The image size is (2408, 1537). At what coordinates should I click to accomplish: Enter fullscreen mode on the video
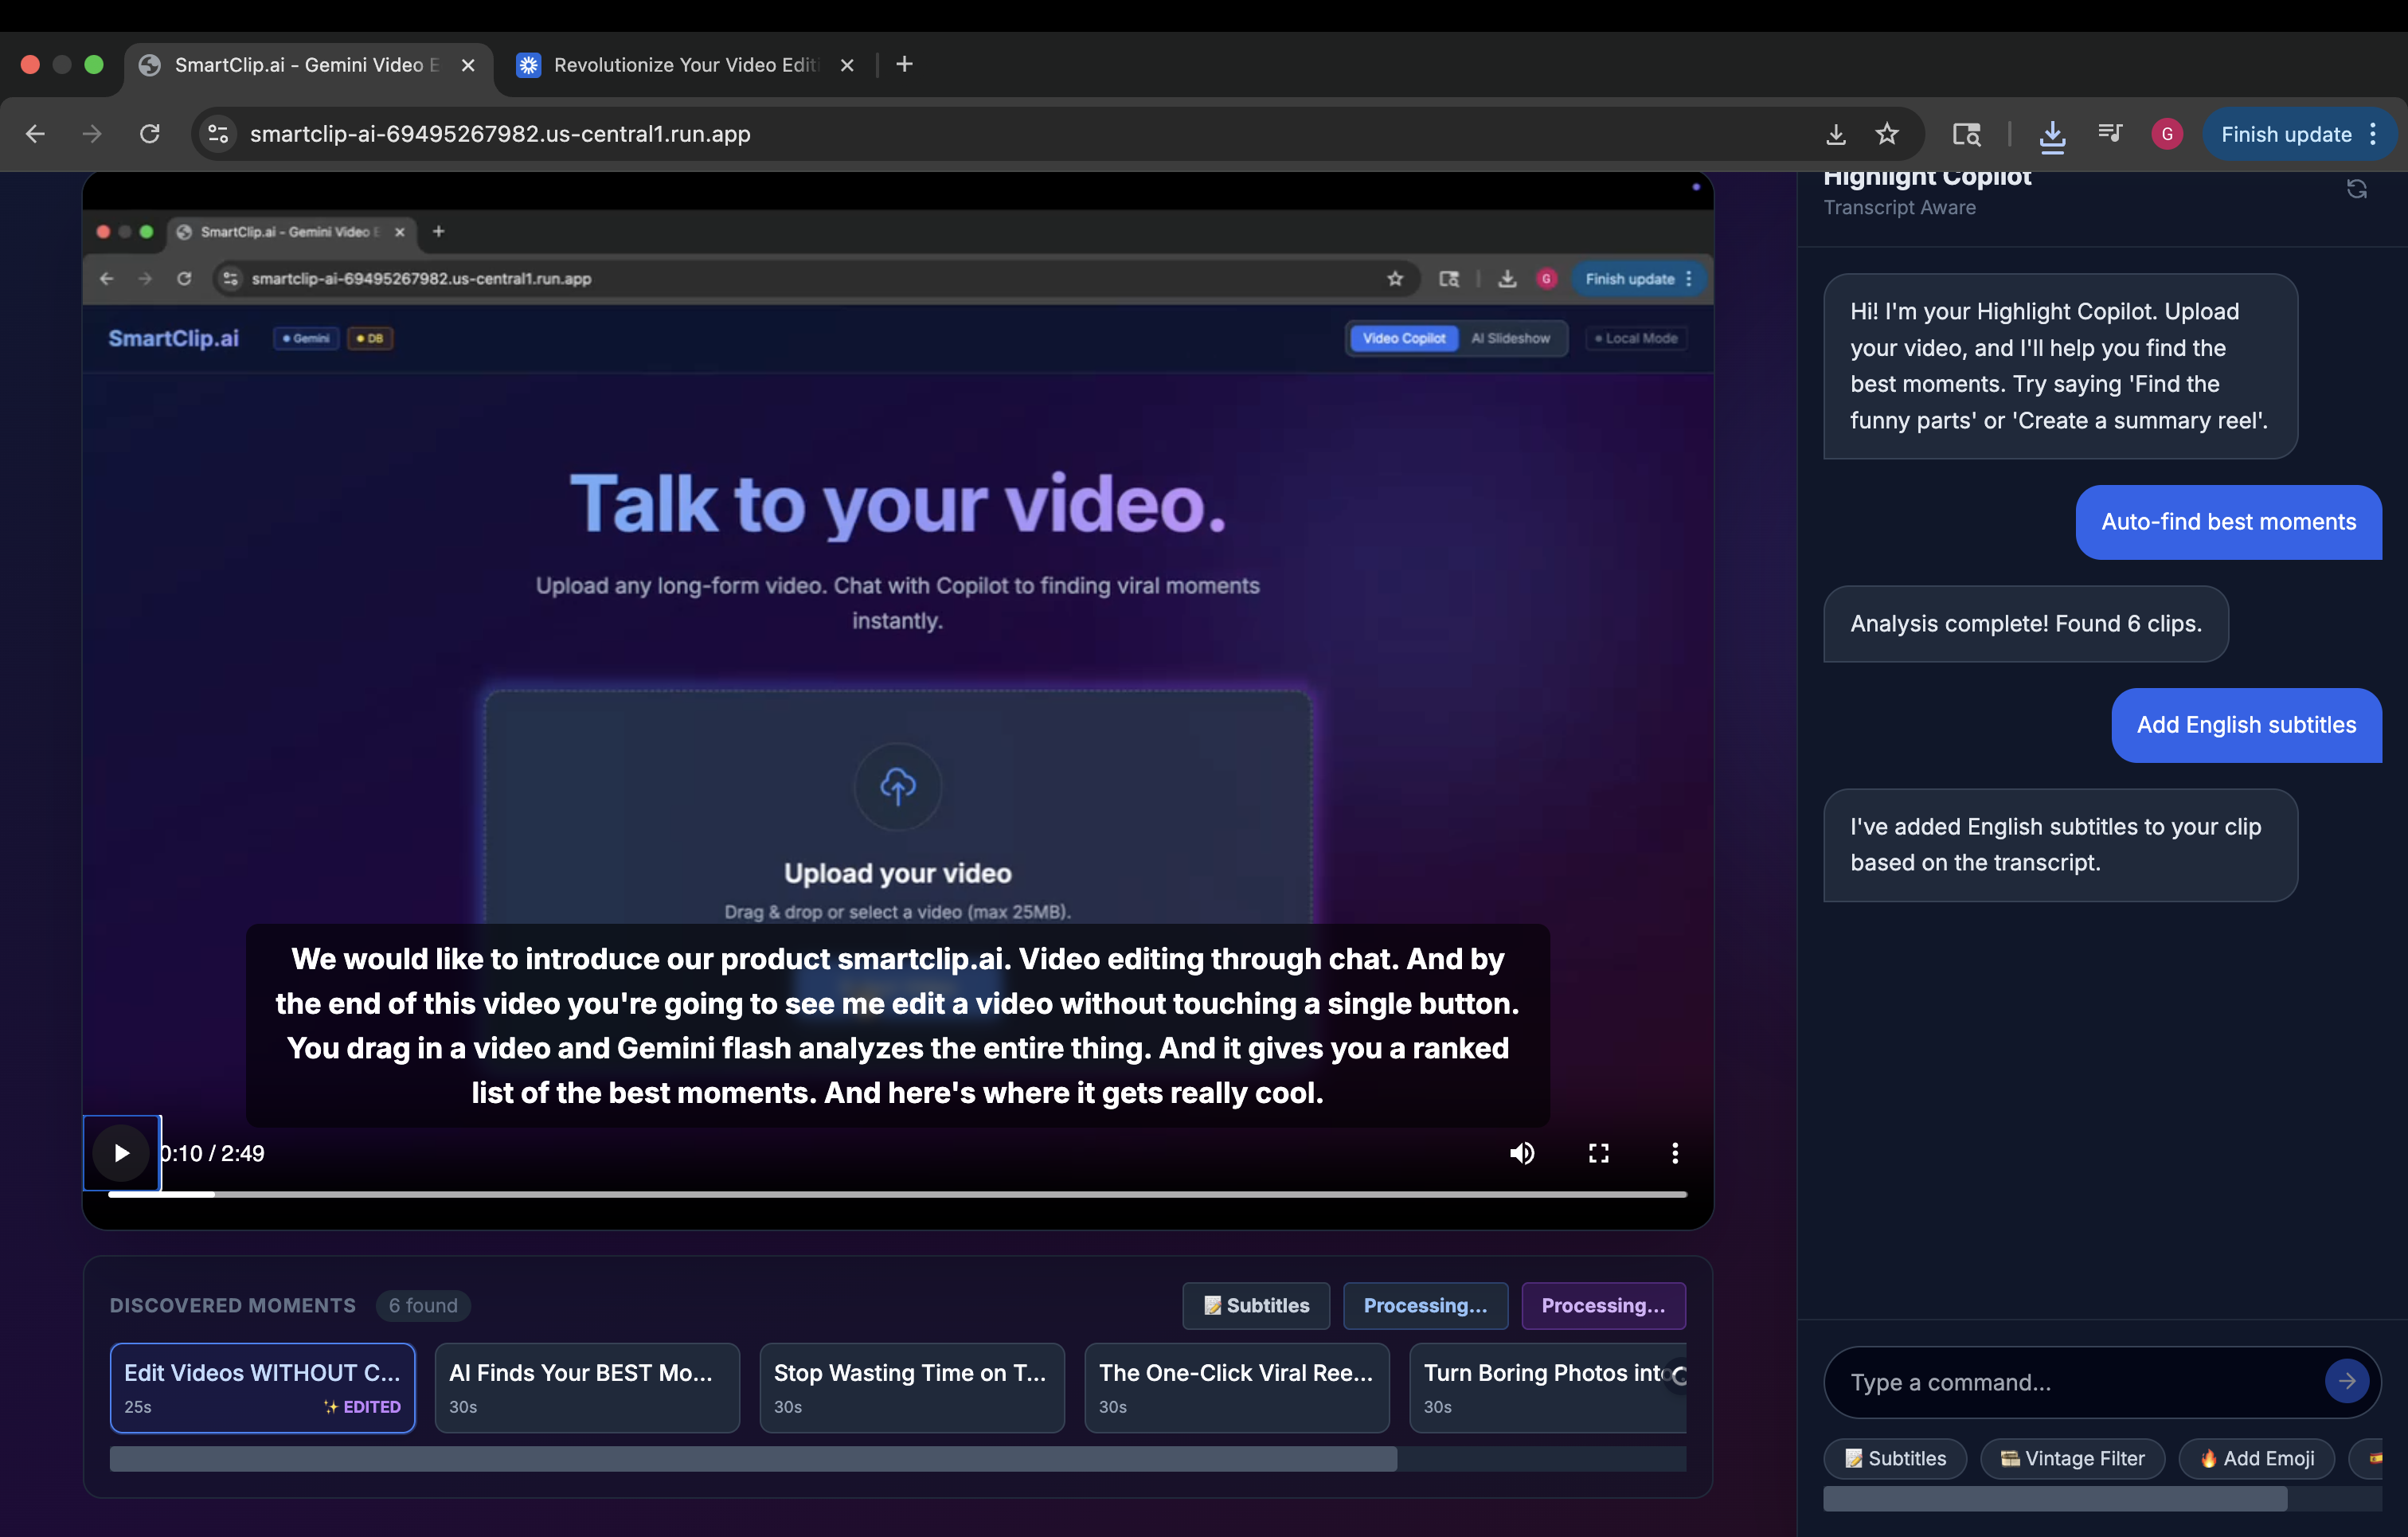pyautogui.click(x=1598, y=1153)
